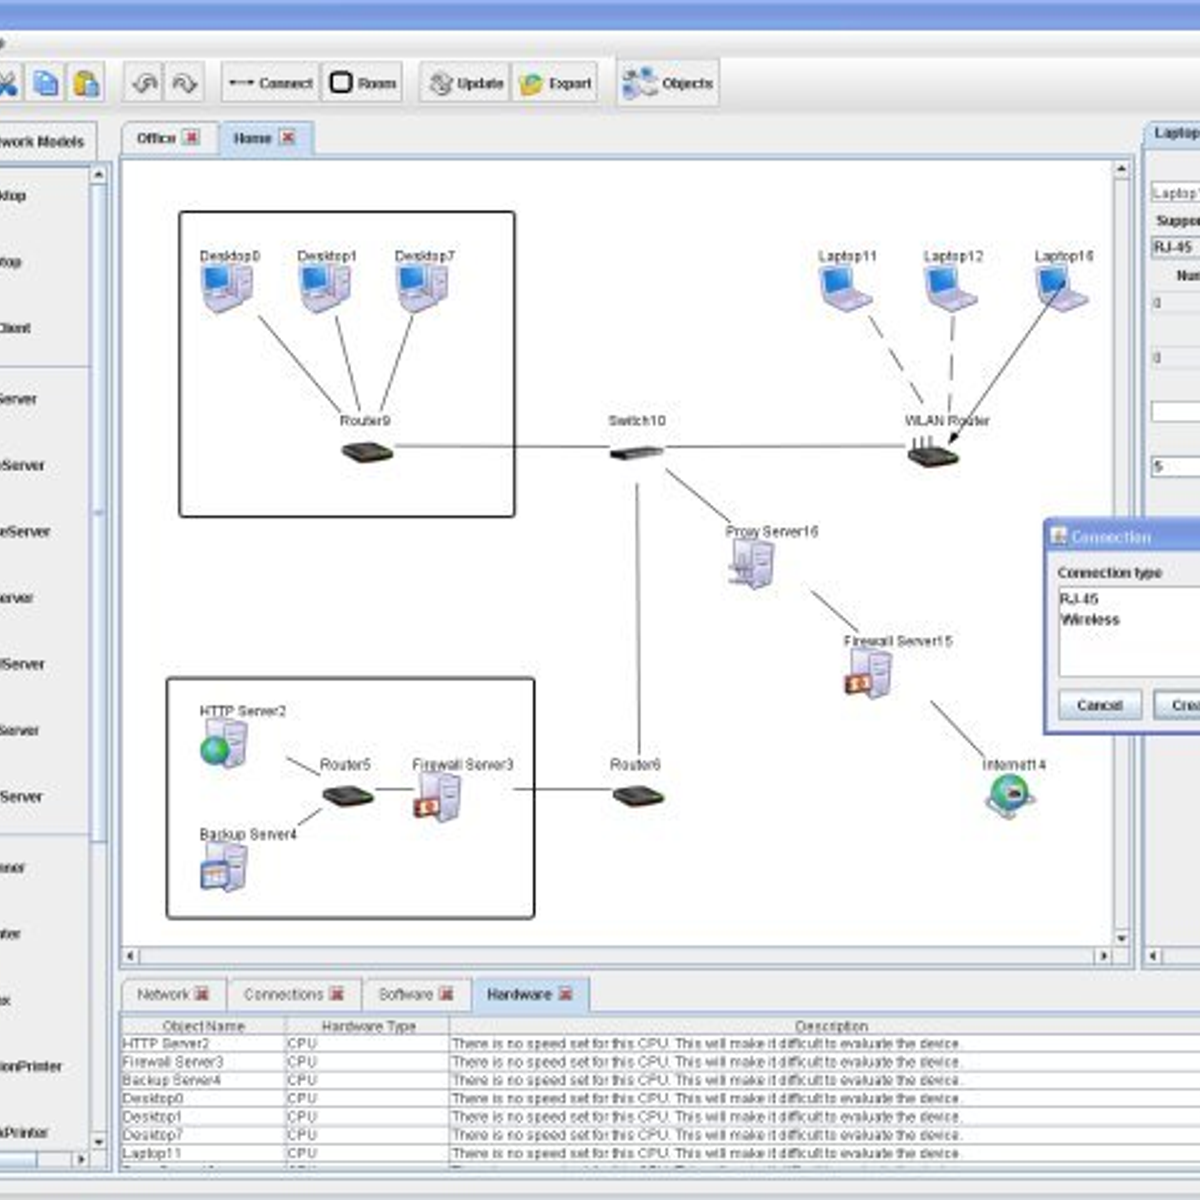Select the Desktop7 computer icon

[x=423, y=288]
